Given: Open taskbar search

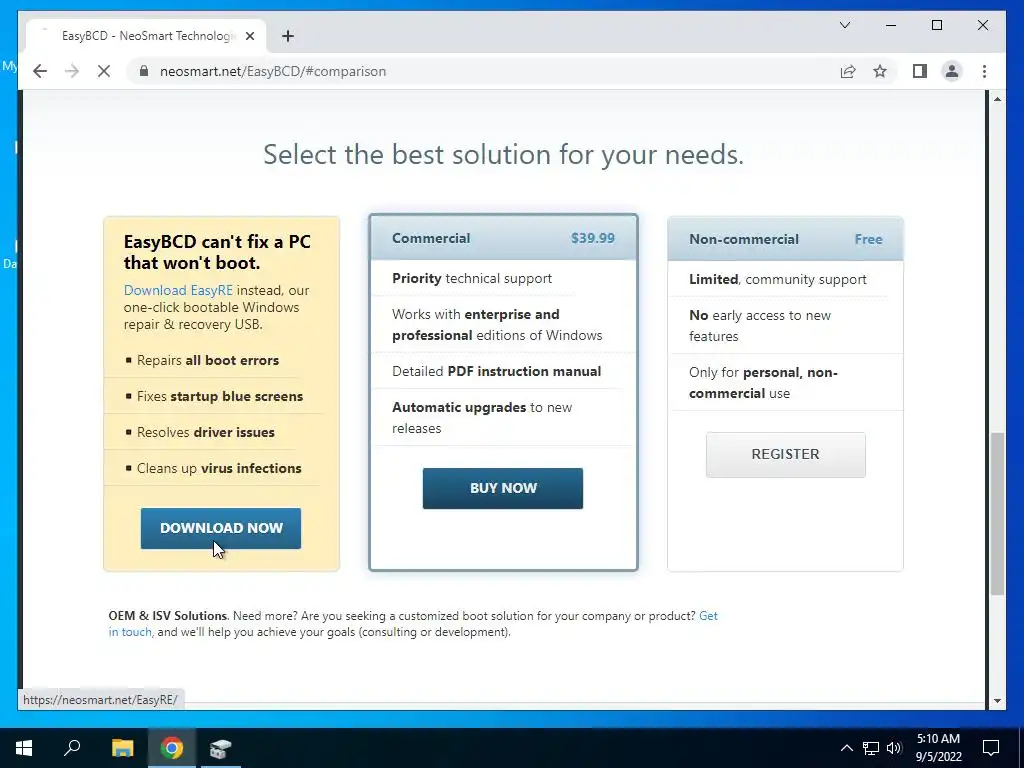Looking at the screenshot, I should pos(72,748).
